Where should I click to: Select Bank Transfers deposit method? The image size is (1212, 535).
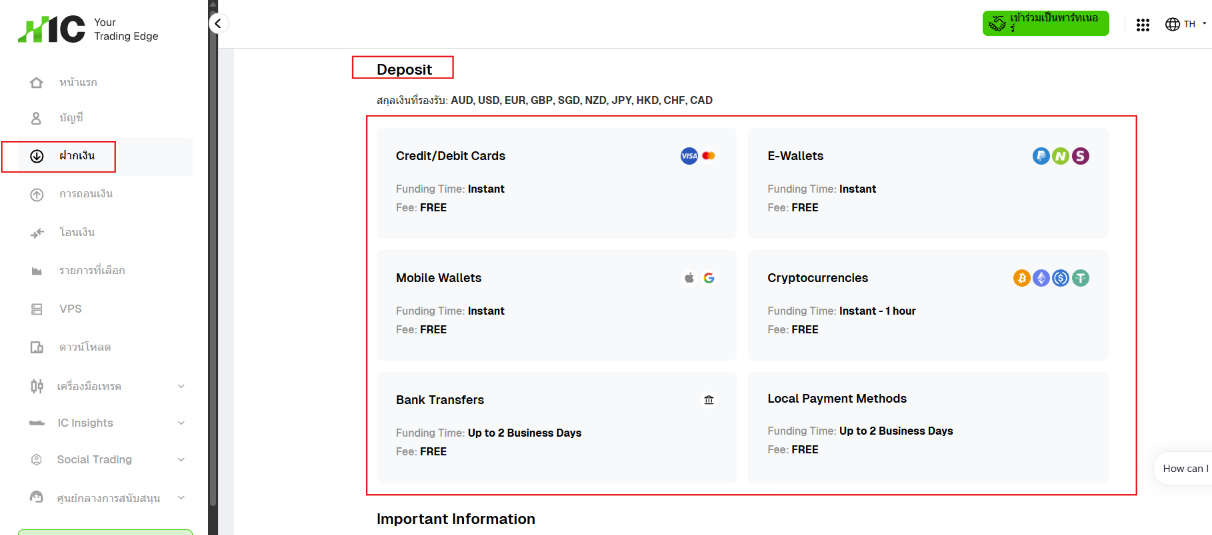tap(557, 427)
